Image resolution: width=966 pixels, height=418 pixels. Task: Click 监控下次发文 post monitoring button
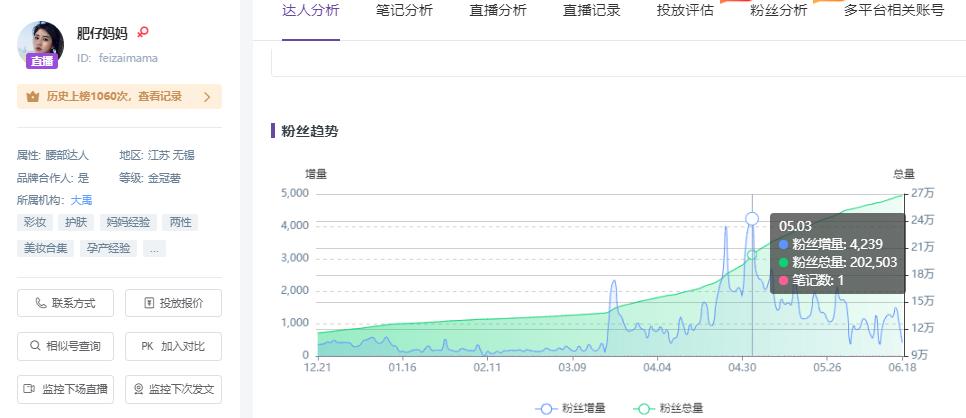[173, 389]
